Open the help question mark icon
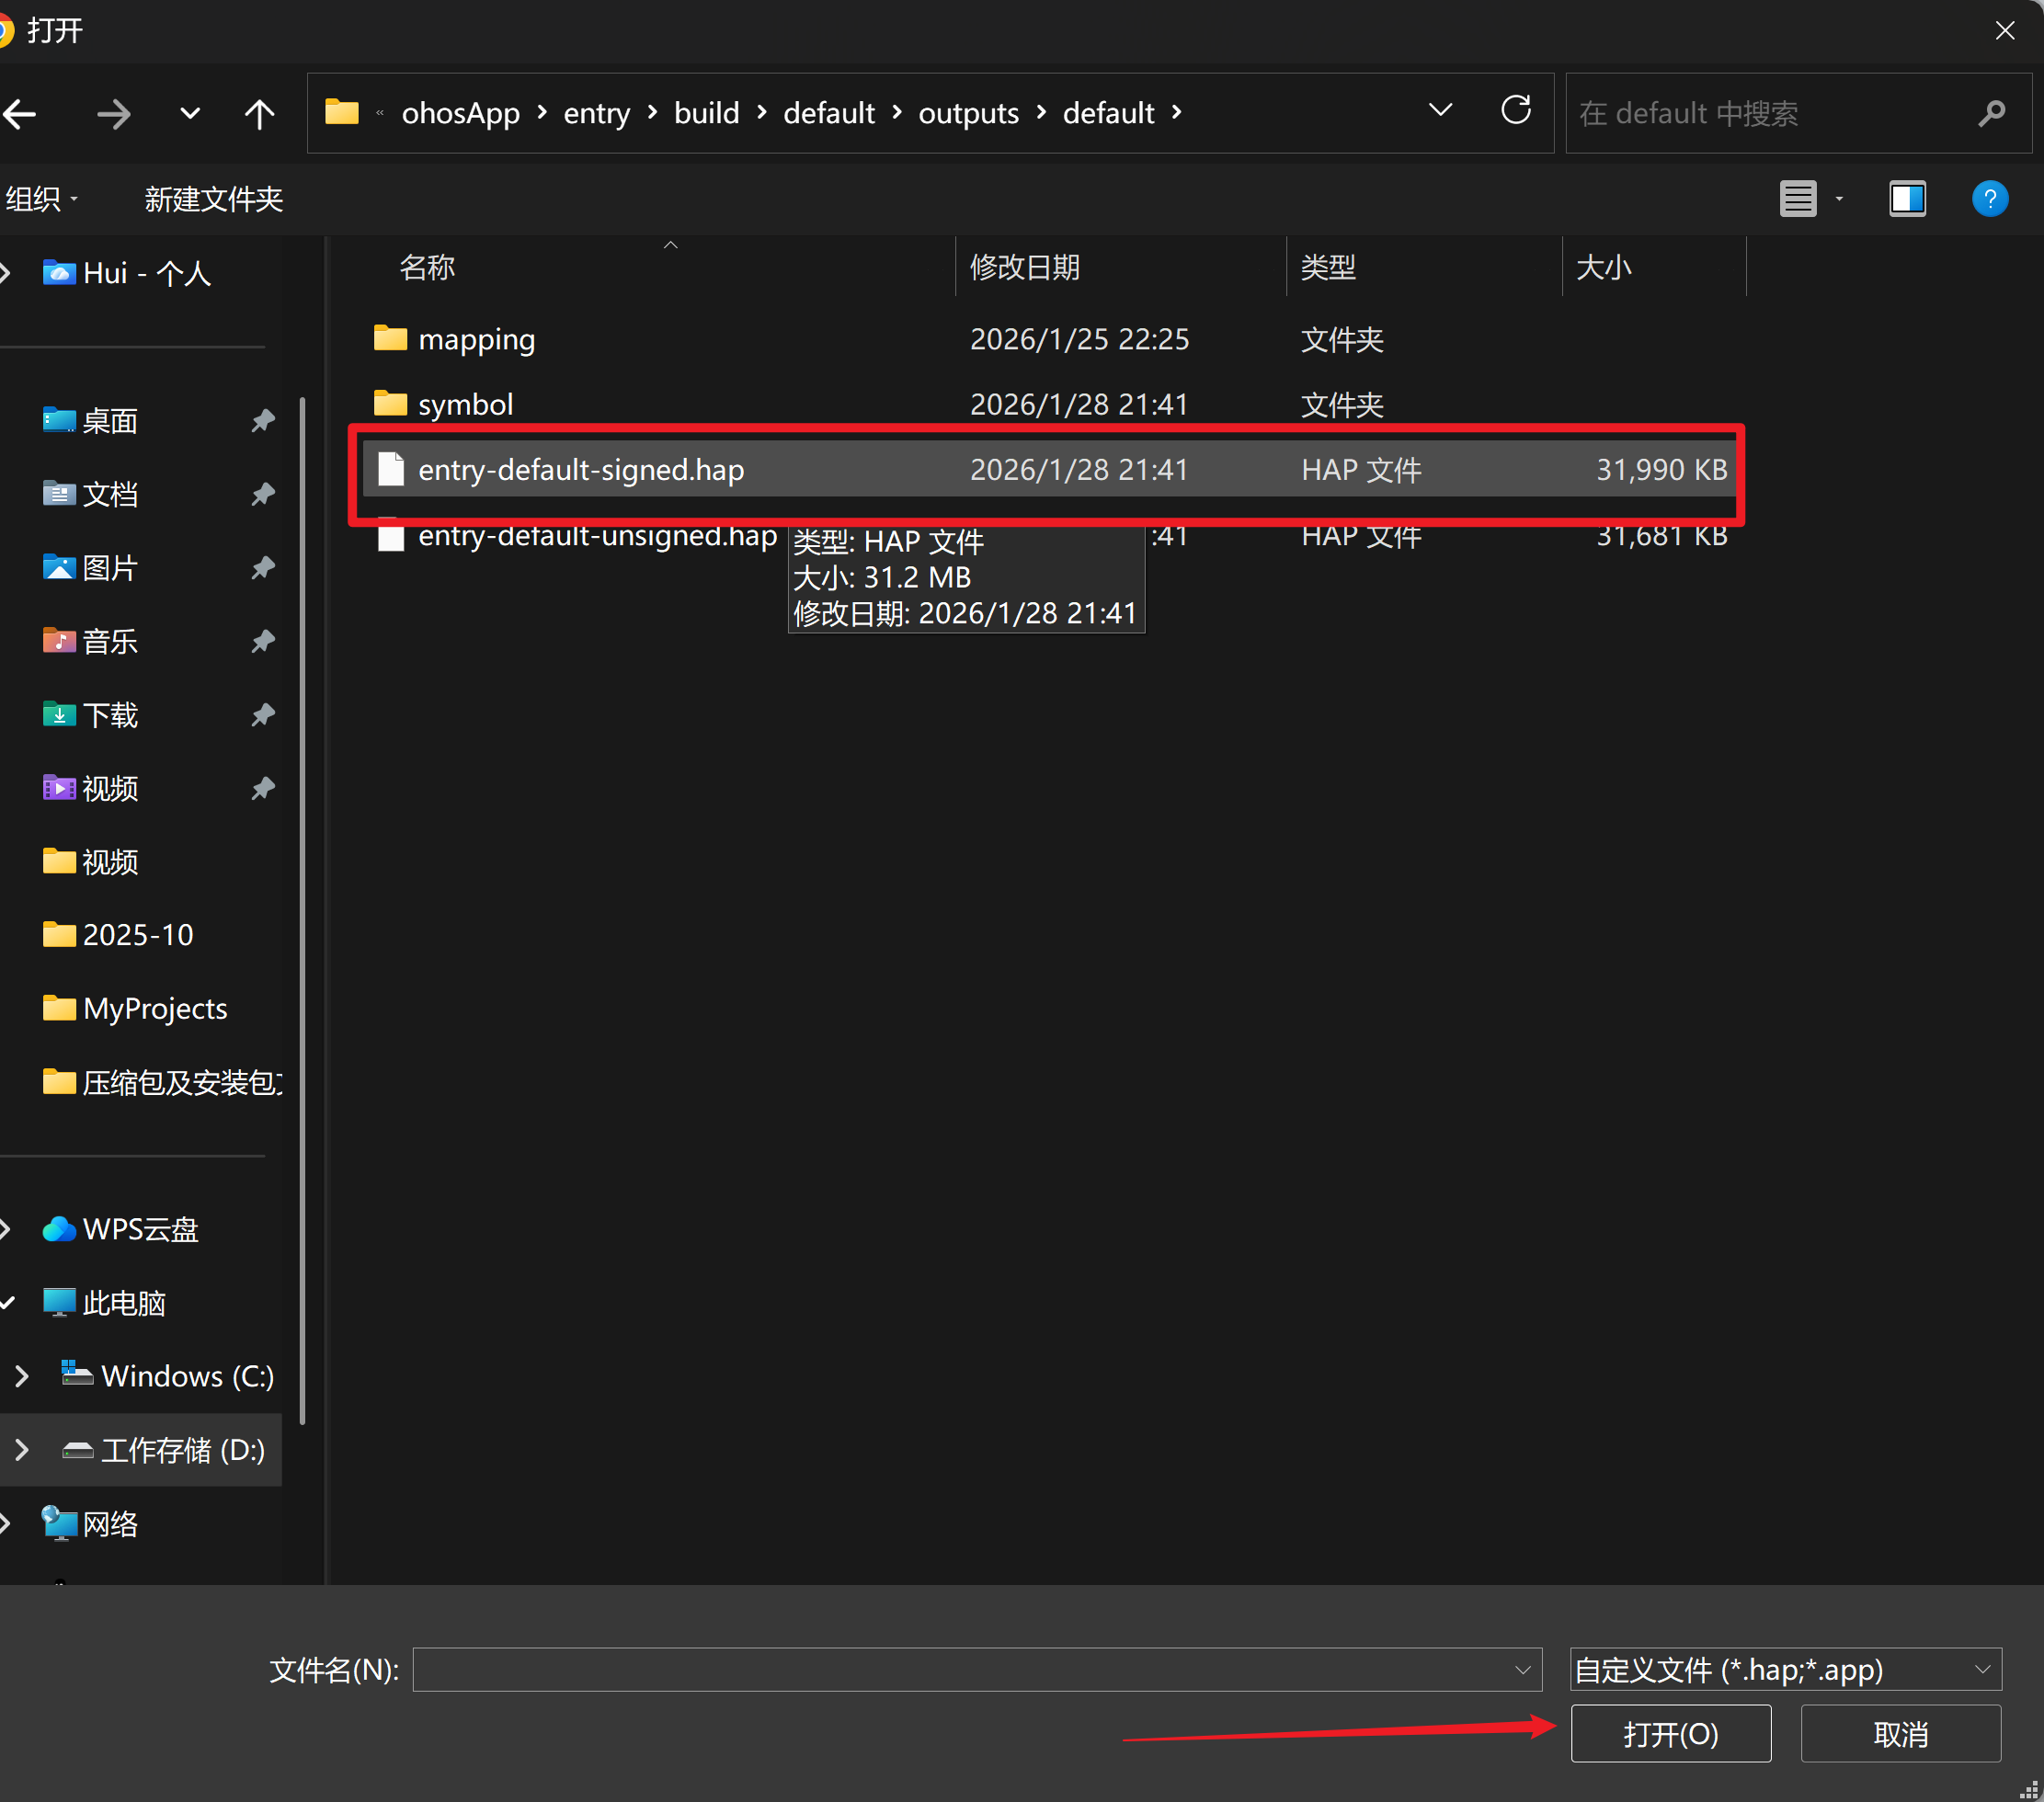The width and height of the screenshot is (2044, 1802). tap(1989, 199)
